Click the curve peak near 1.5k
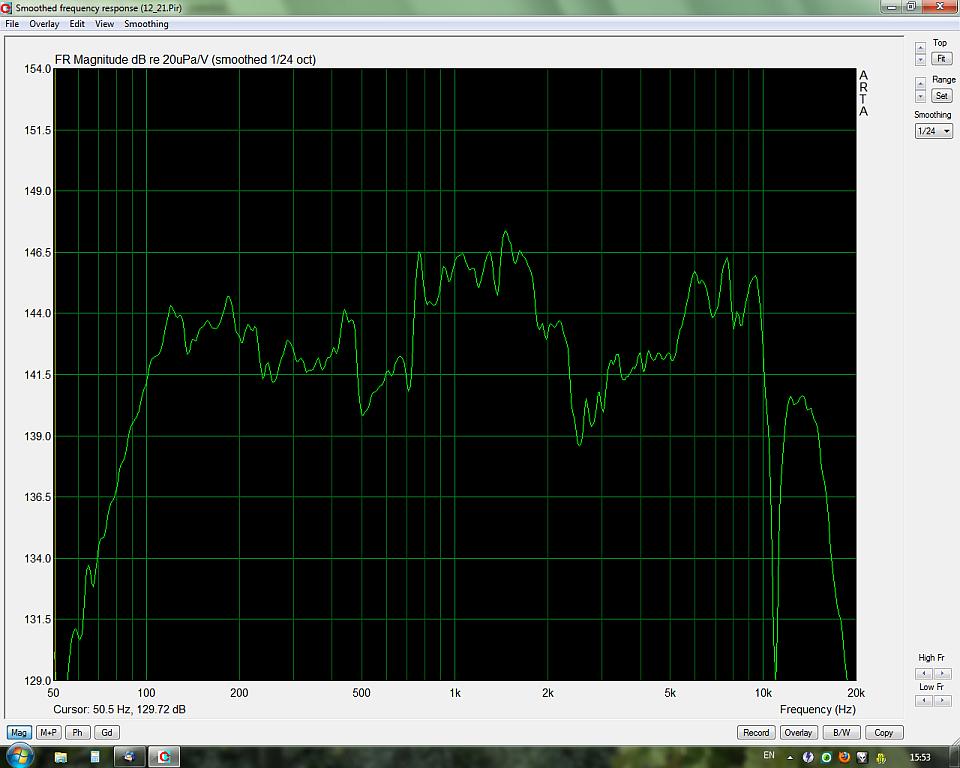Screen dimensions: 960x768 tap(505, 232)
